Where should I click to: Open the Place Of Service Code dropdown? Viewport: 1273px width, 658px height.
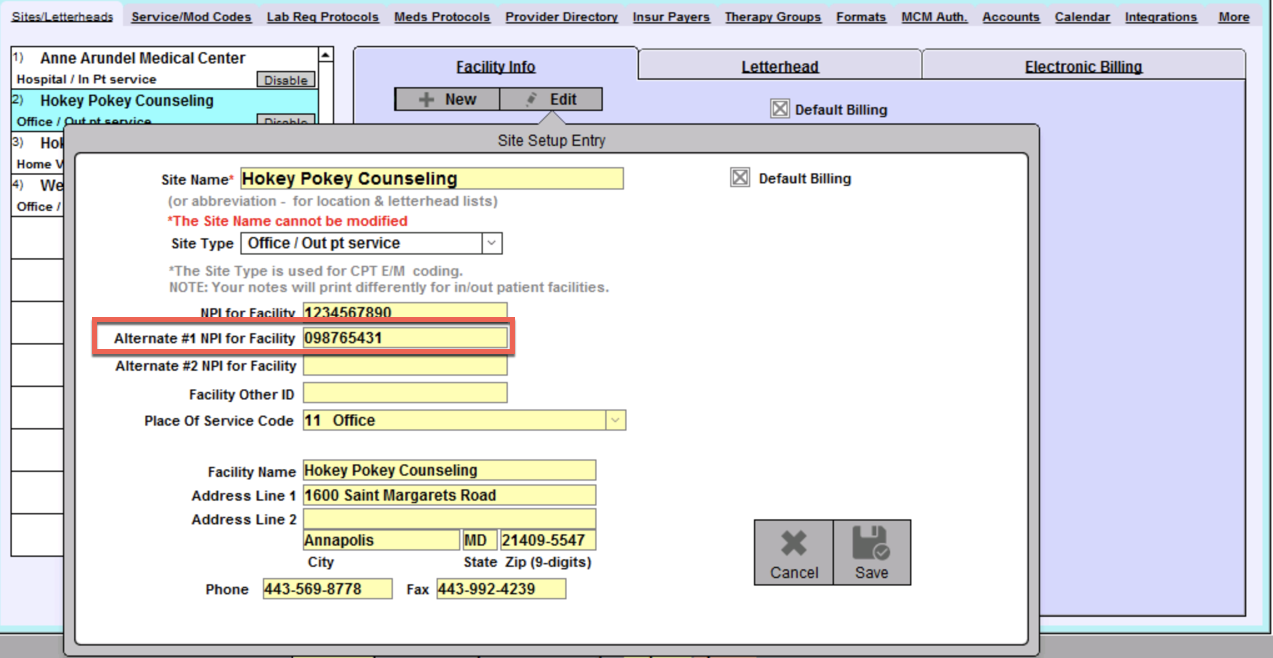point(615,421)
